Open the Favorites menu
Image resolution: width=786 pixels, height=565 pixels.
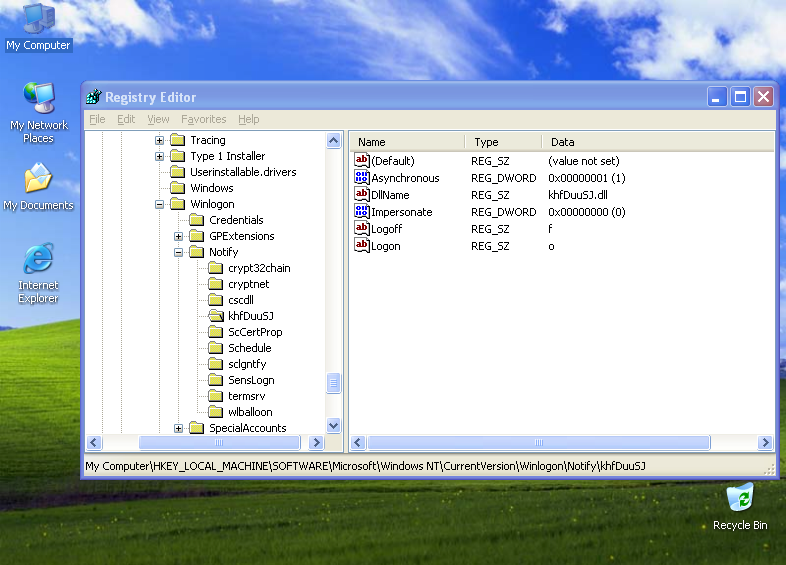pyautogui.click(x=204, y=119)
